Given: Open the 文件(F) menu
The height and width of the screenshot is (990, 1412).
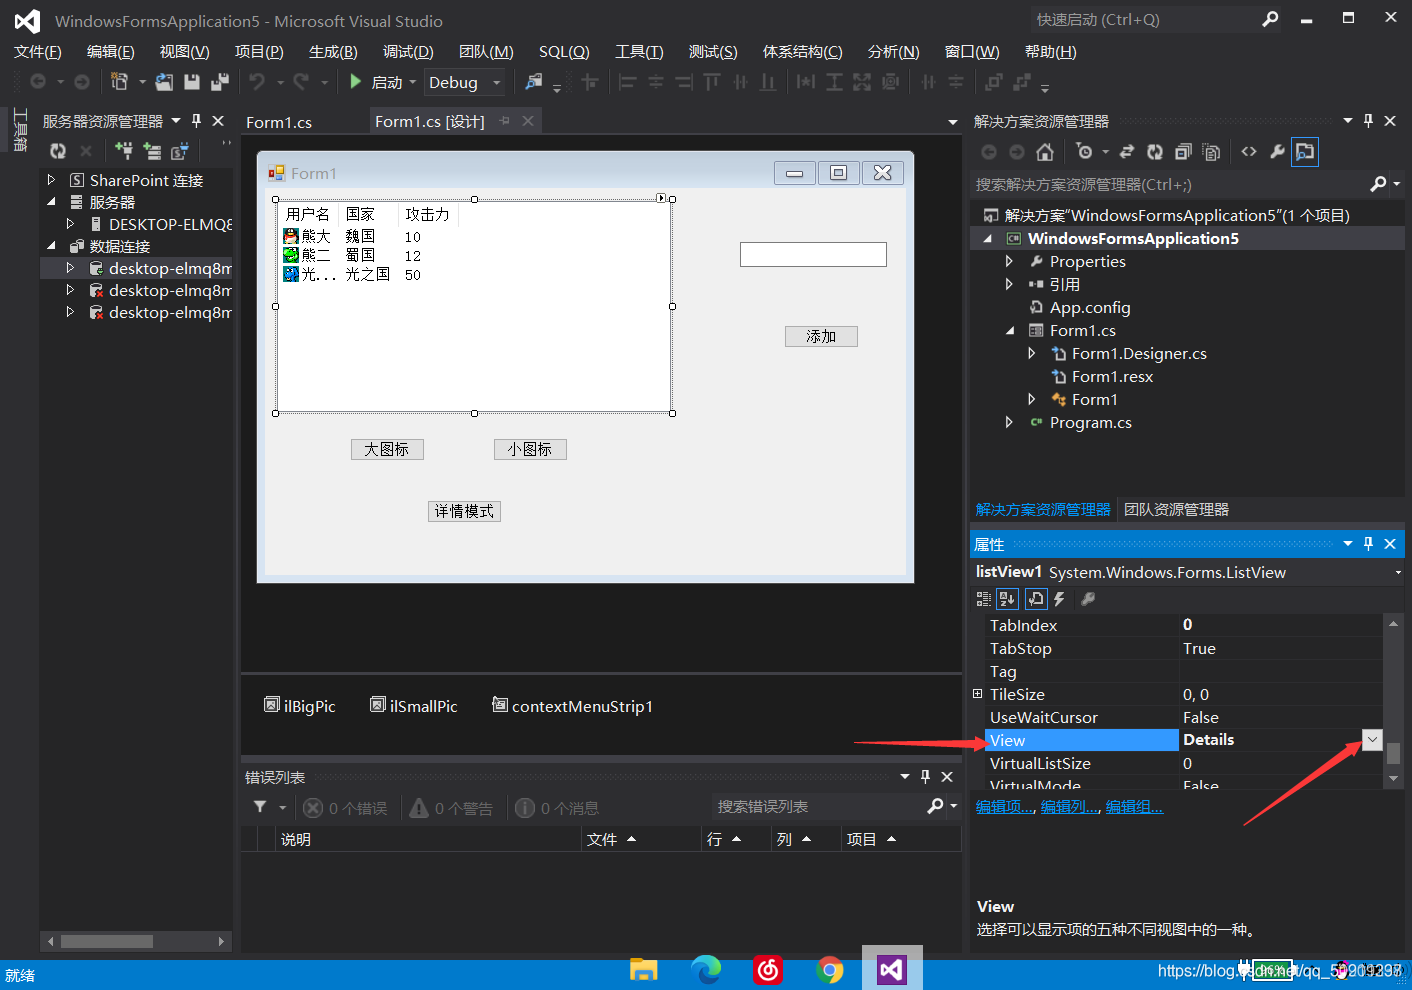Looking at the screenshot, I should (38, 51).
